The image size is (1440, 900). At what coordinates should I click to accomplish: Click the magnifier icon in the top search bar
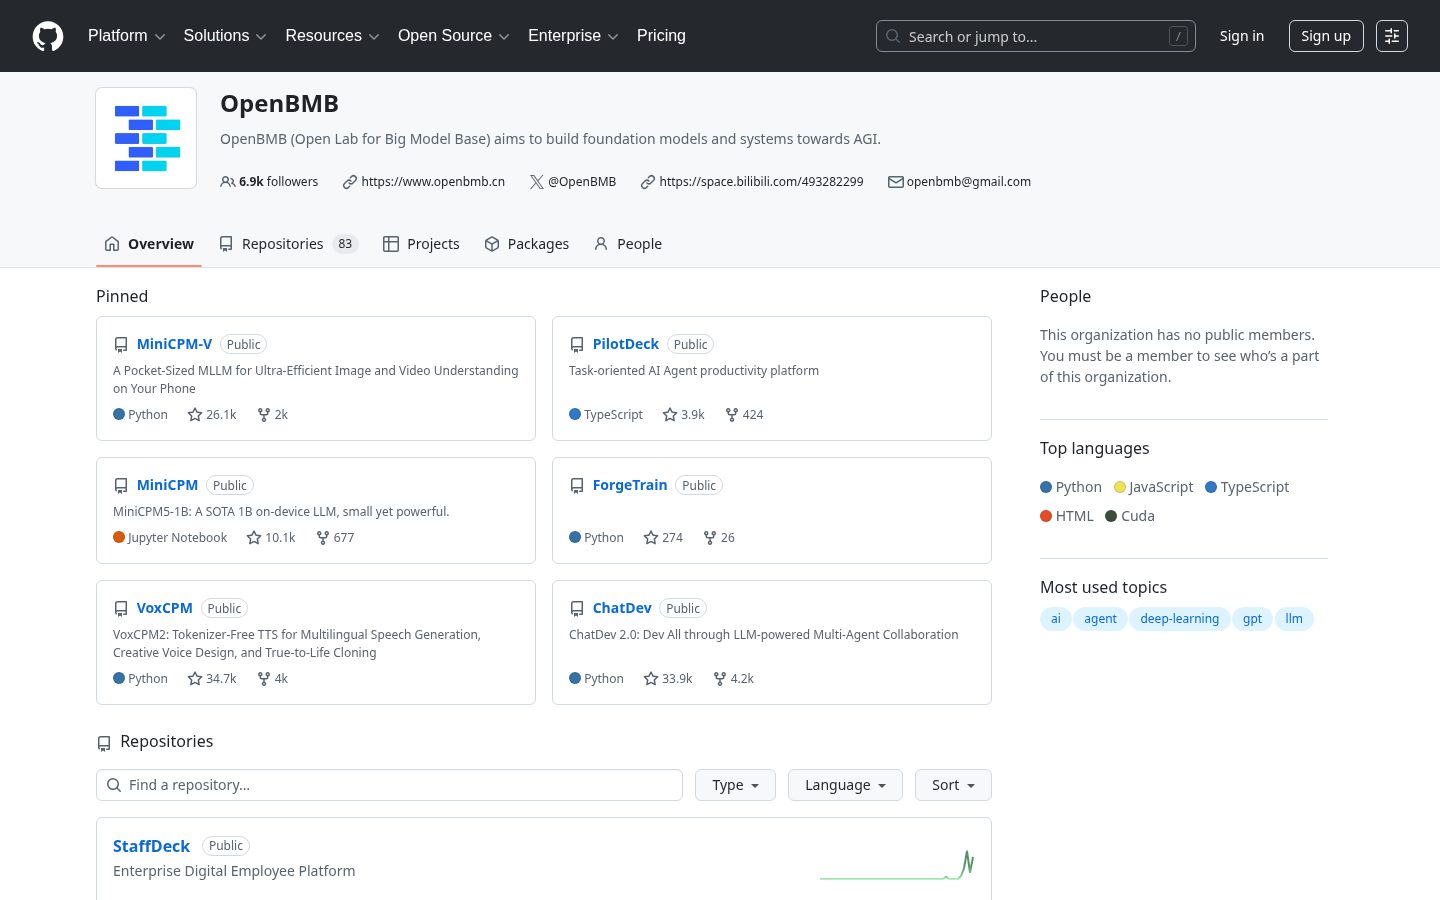pos(893,36)
